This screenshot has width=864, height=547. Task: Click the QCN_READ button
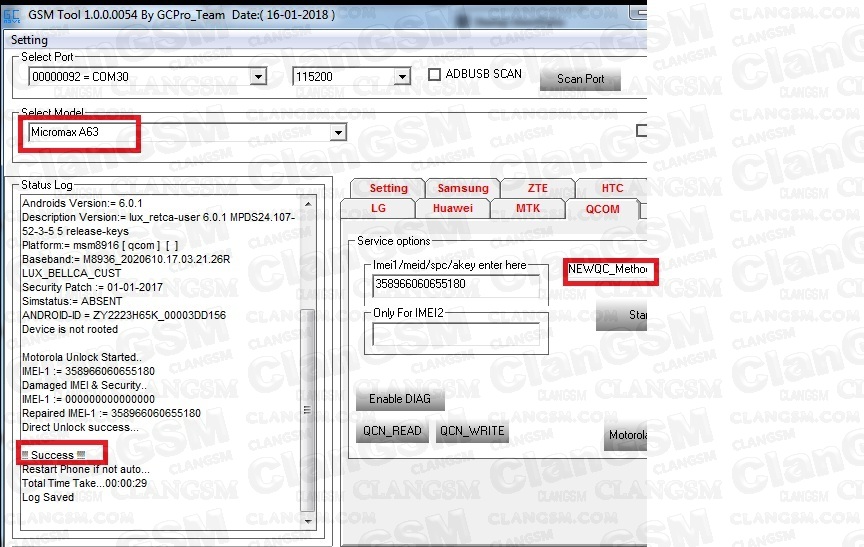[392, 431]
